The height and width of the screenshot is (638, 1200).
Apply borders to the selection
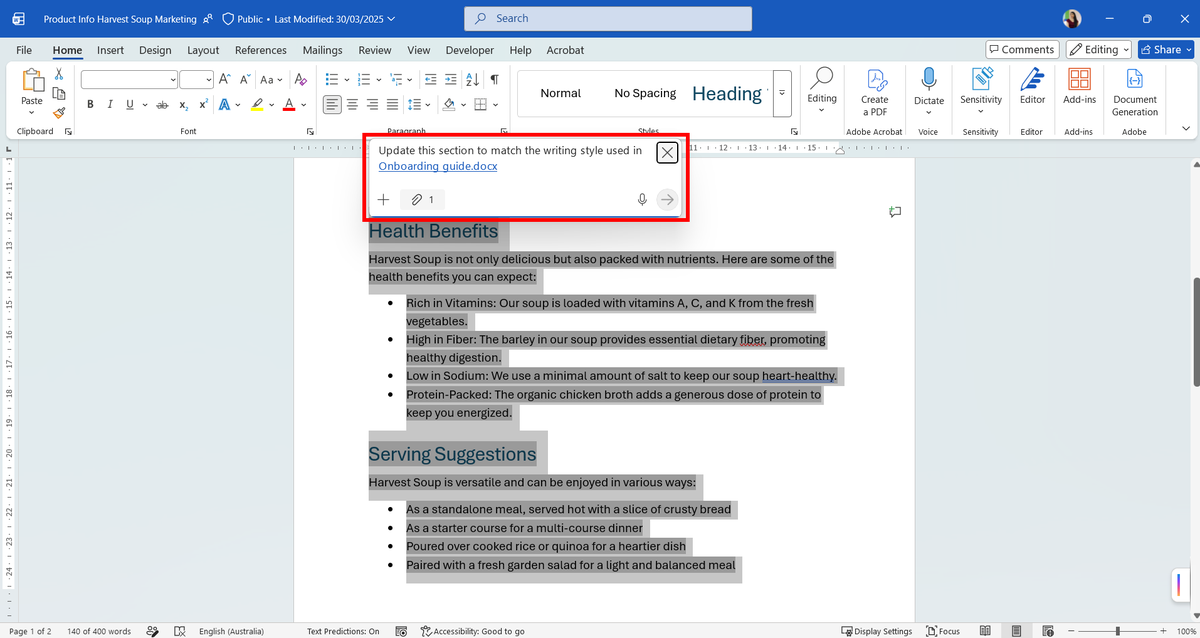pyautogui.click(x=481, y=104)
